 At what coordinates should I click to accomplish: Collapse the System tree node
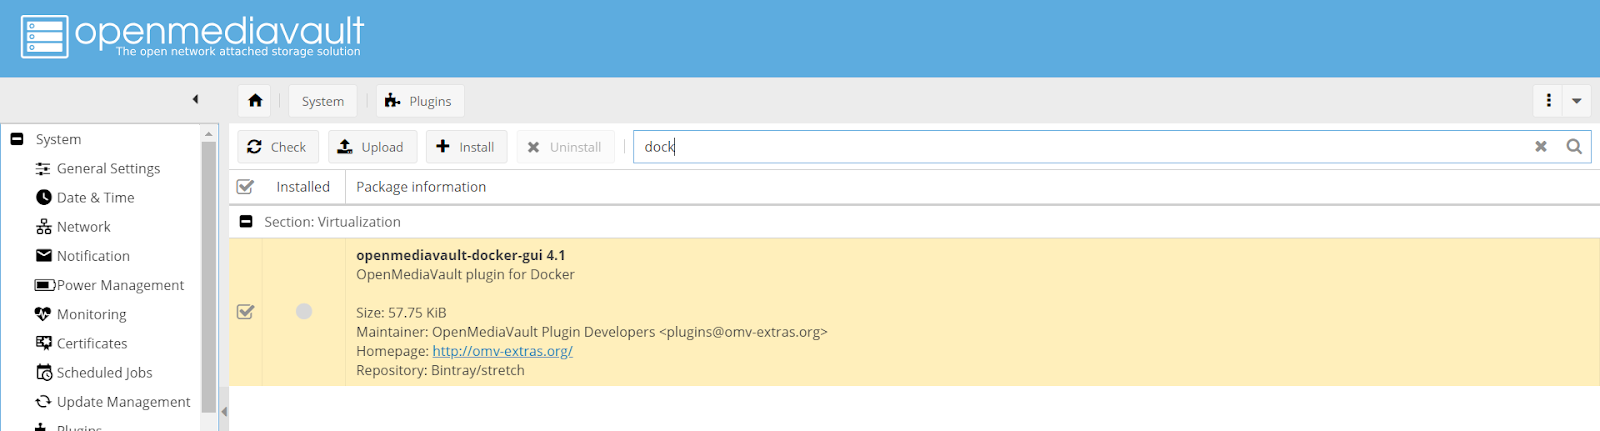pyautogui.click(x=17, y=139)
